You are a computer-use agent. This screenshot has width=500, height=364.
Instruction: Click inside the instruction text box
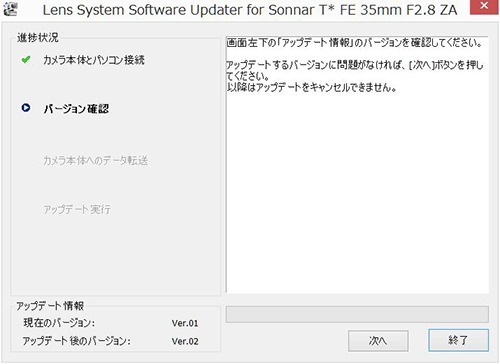pos(357,165)
